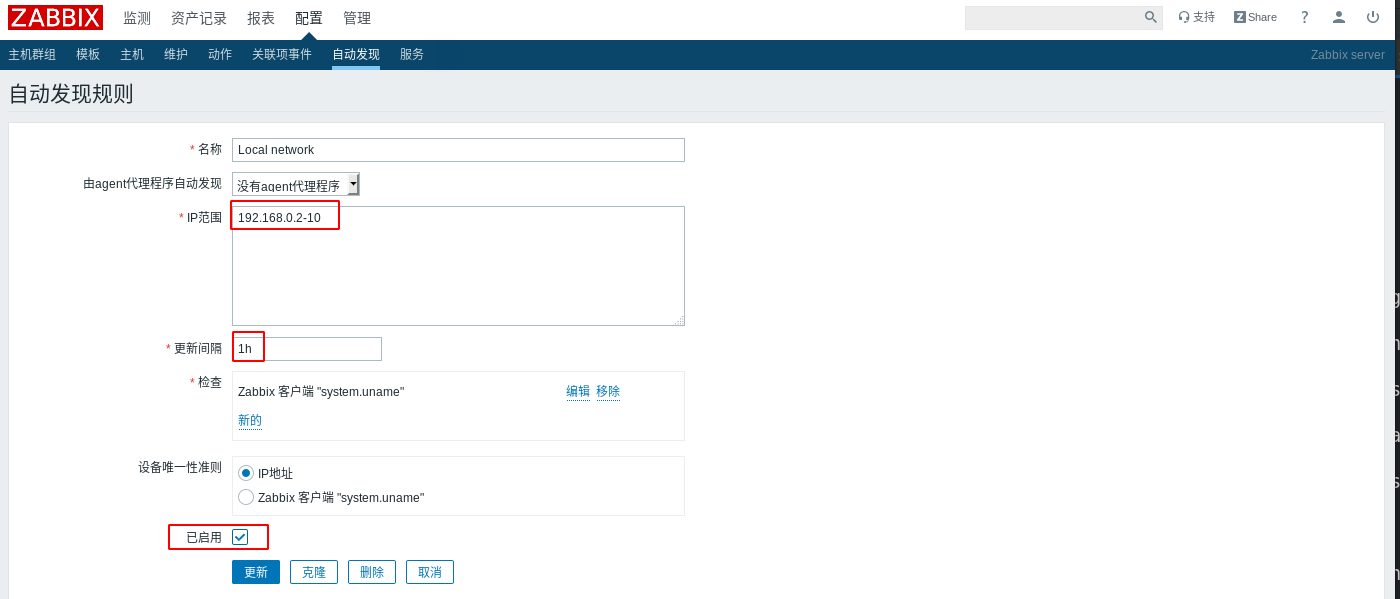Click the IP范围 textarea resize handle
This screenshot has height=599, width=1400.
(679, 320)
